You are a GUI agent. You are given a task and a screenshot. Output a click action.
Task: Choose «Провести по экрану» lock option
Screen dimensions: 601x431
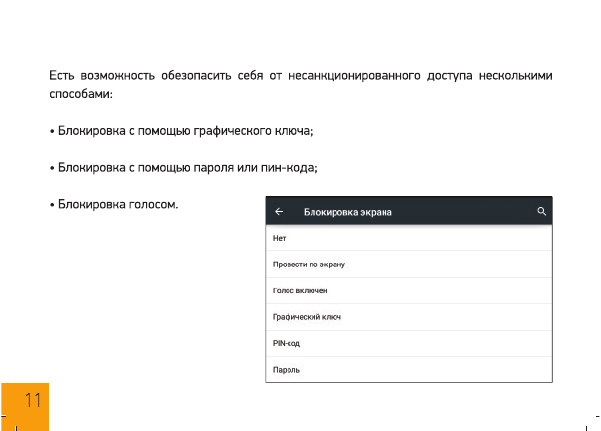(309, 264)
